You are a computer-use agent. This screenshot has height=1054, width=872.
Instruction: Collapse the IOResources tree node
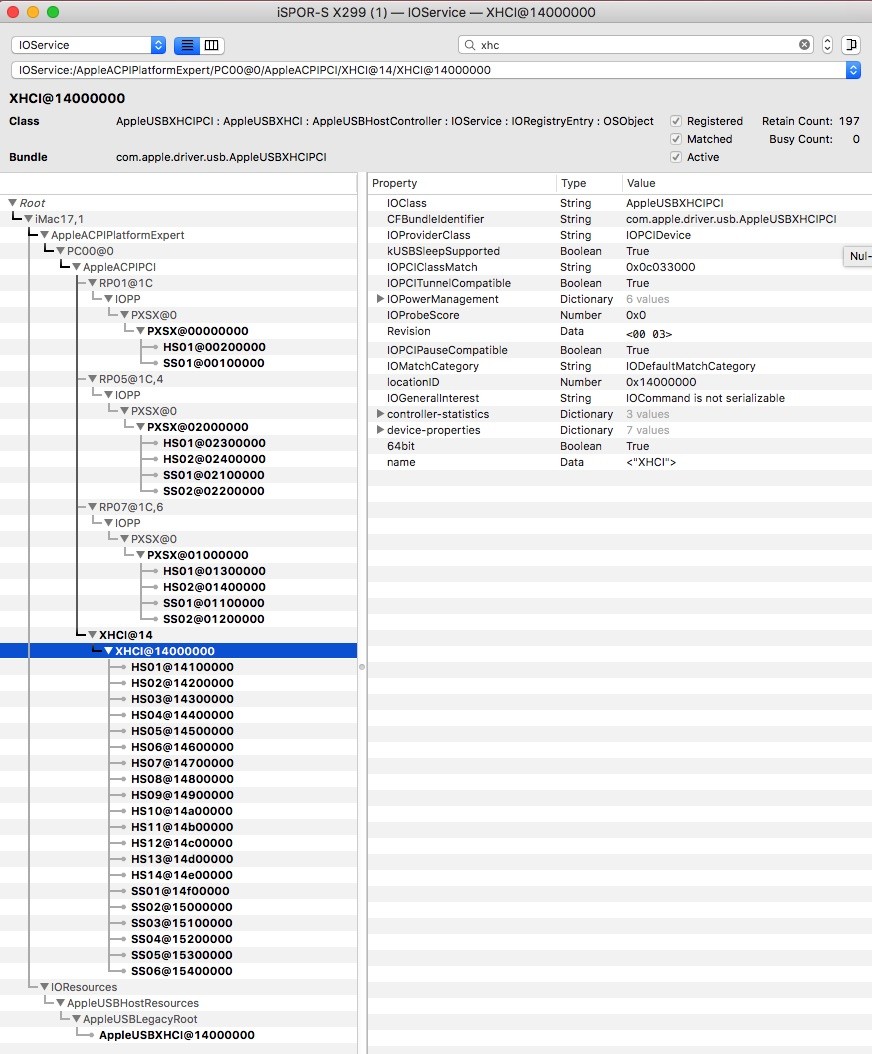(x=44, y=987)
